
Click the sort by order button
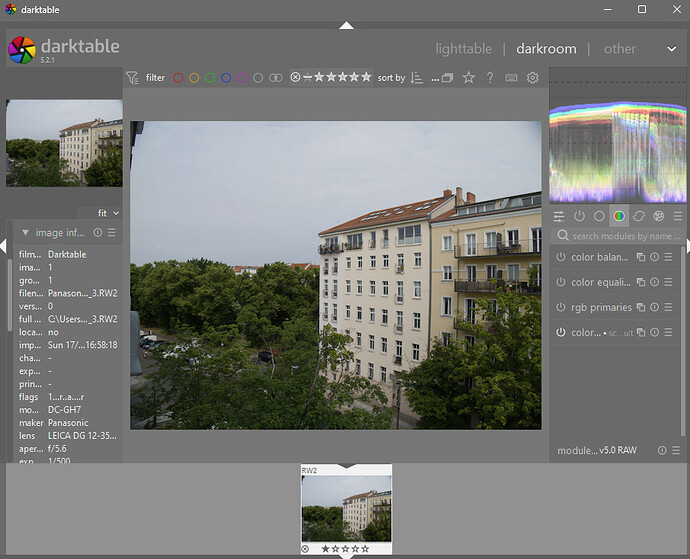(417, 78)
